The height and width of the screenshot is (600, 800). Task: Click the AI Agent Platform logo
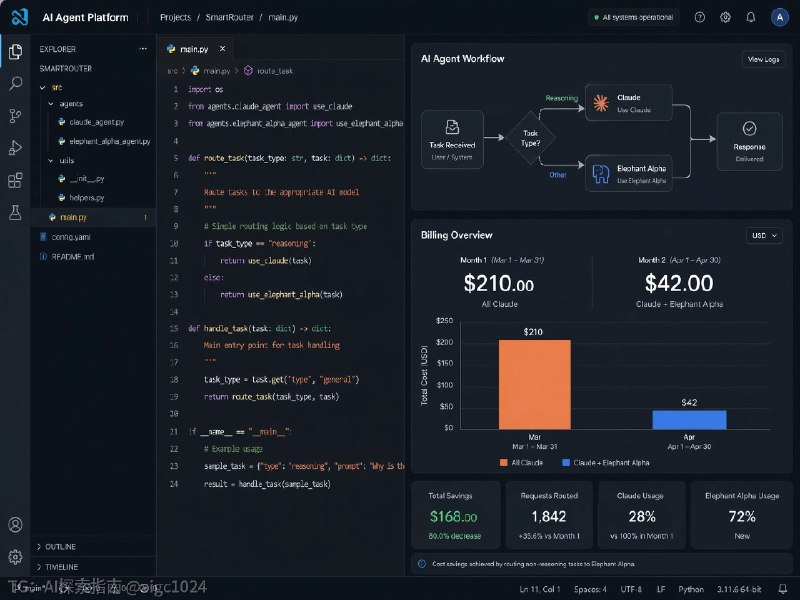pos(20,17)
